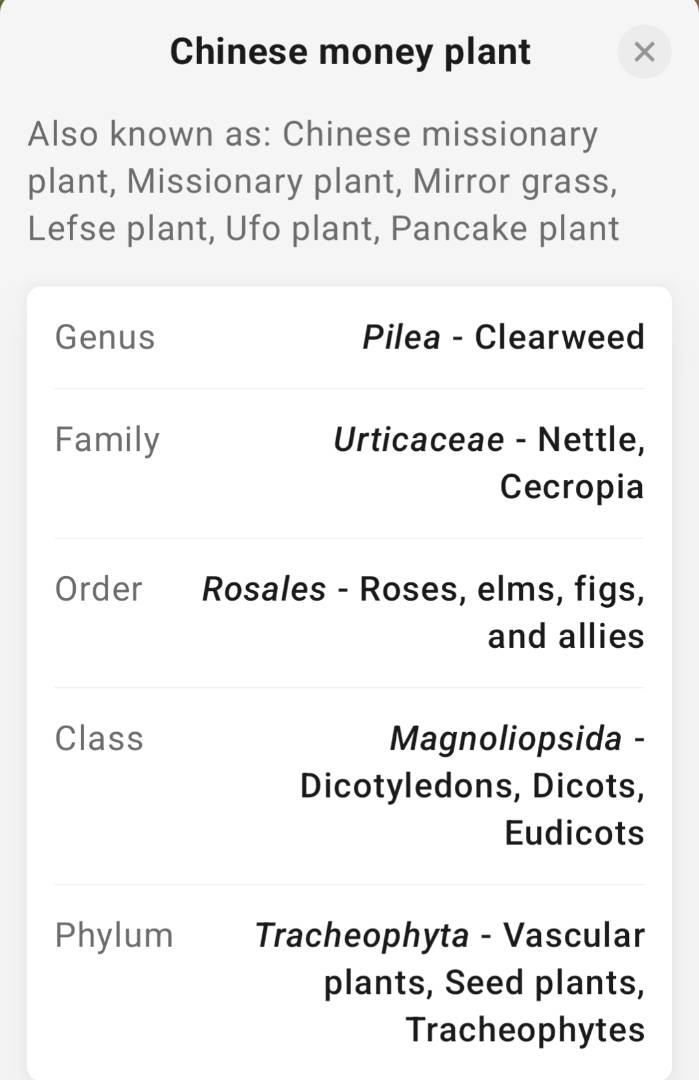Screen dimensions: 699x1080
Task: Click the 'Tracheophytes' text in Phylum row
Action: (x=525, y=1030)
